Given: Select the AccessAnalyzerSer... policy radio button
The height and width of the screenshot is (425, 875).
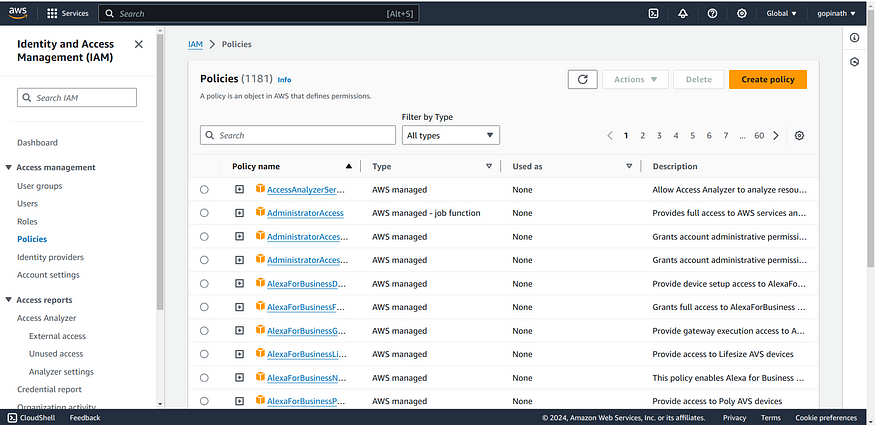Looking at the screenshot, I should click(204, 190).
